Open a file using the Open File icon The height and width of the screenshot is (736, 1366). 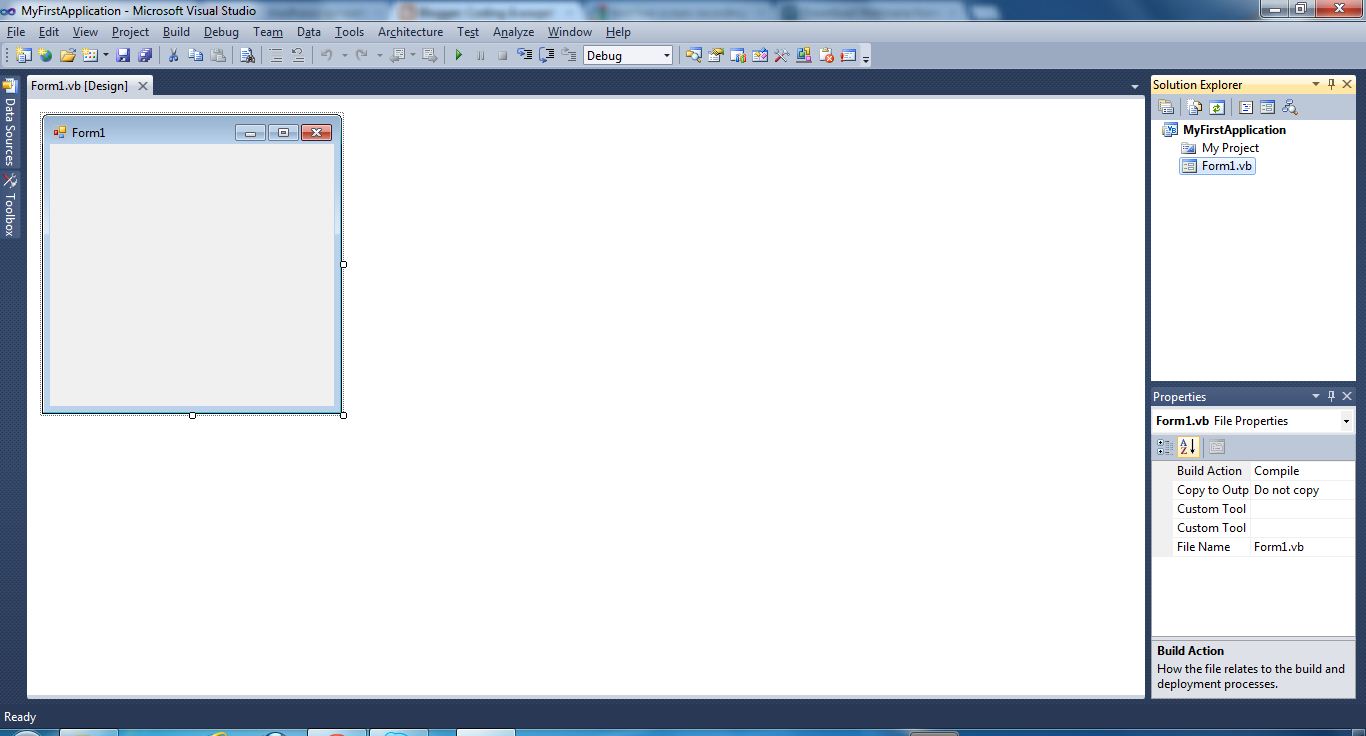pyautogui.click(x=68, y=55)
